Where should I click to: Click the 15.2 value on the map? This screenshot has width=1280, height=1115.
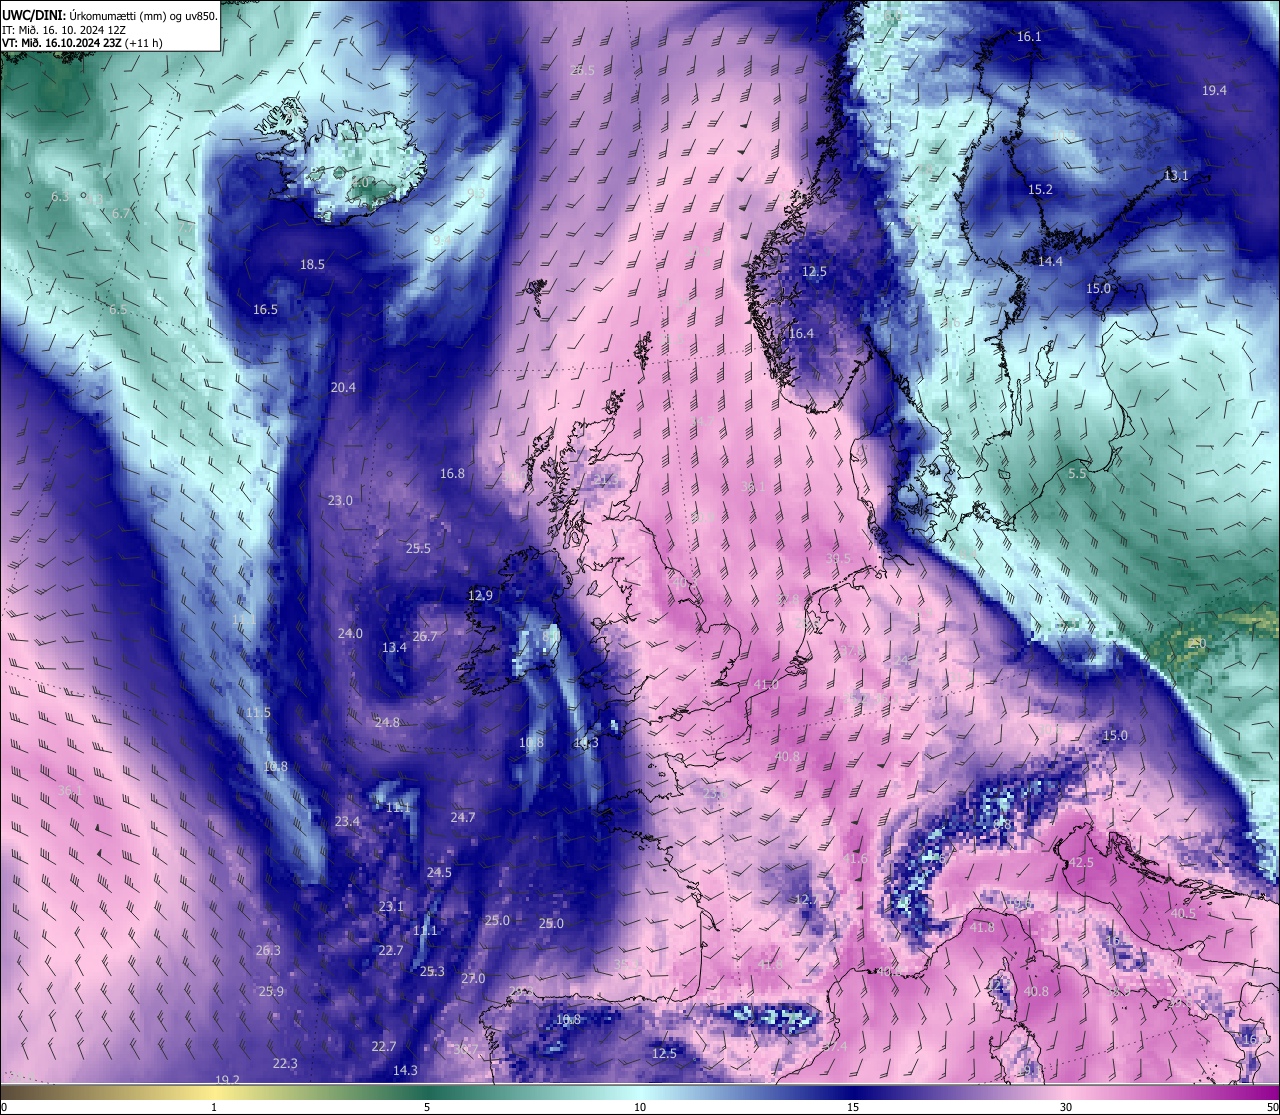point(1040,190)
